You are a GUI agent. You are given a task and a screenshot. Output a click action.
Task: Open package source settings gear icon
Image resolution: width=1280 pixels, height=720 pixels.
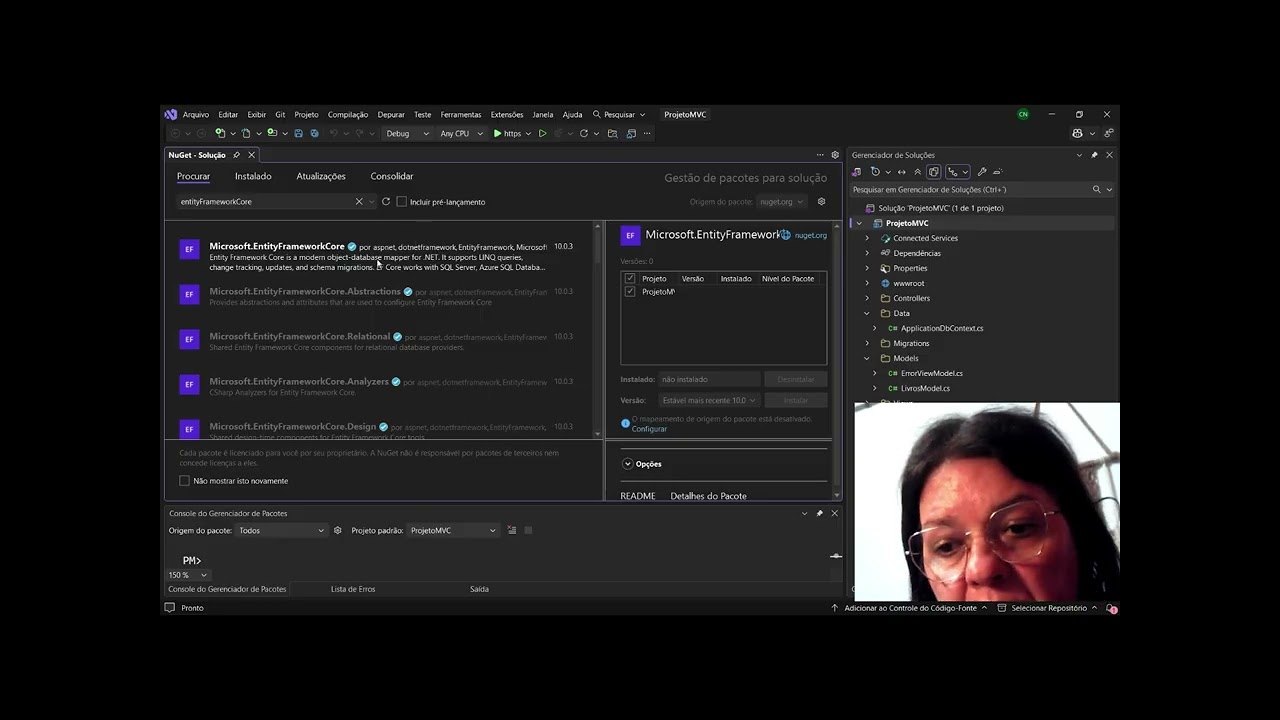tap(821, 201)
